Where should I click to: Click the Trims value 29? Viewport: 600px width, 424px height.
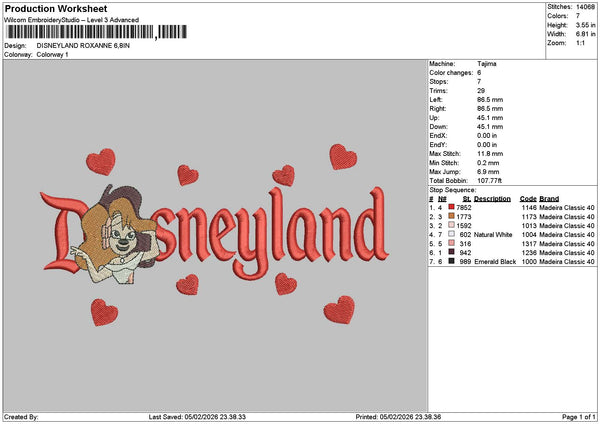point(481,91)
